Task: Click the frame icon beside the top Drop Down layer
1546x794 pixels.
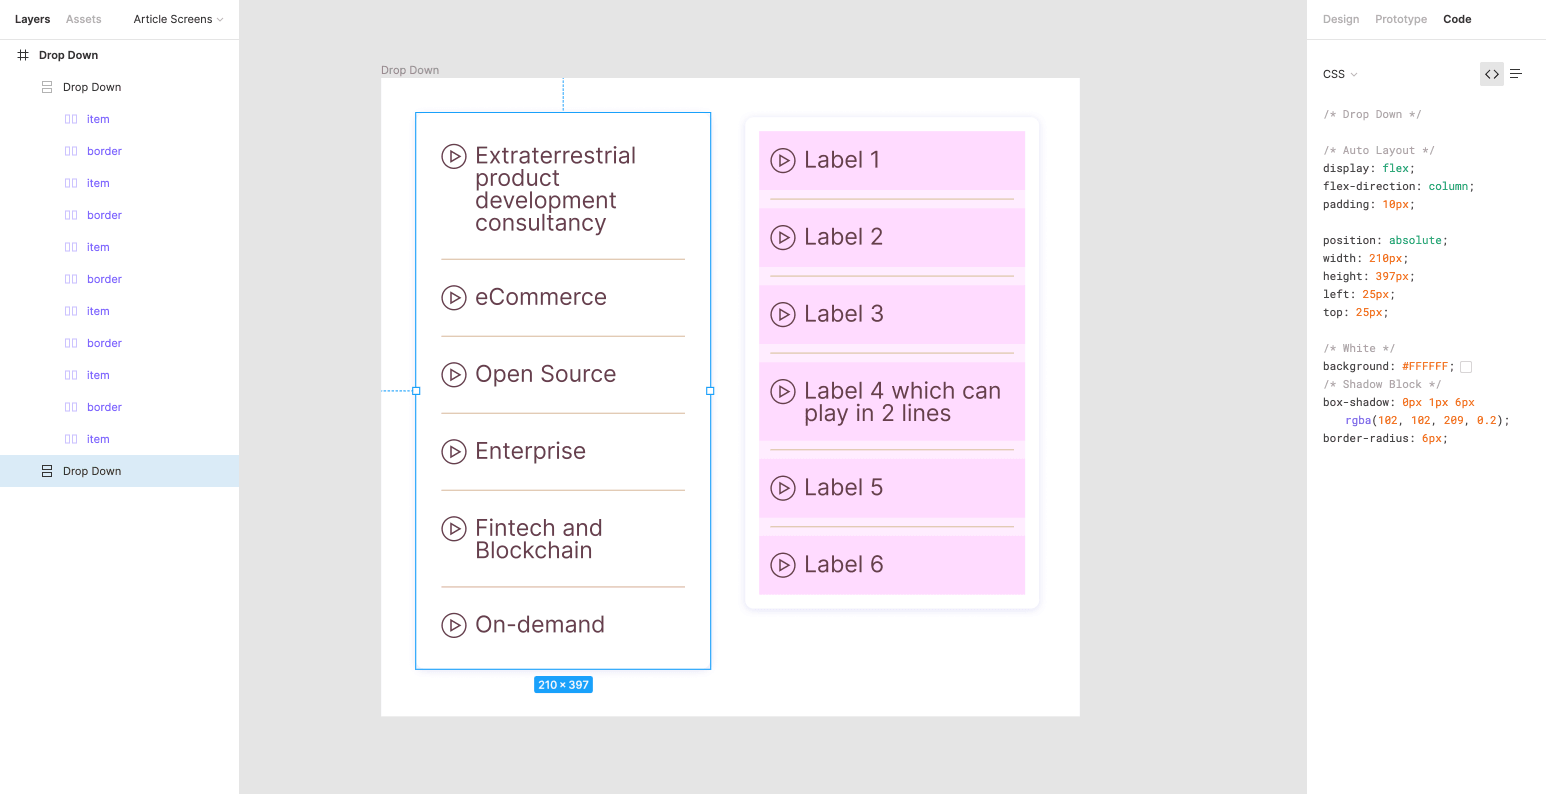Action: pos(22,55)
